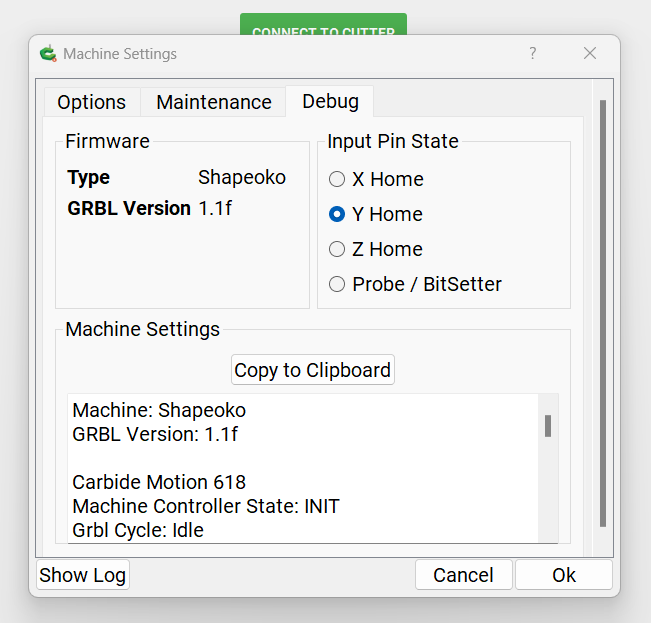Close the Machine Settings dialog
This screenshot has width=651, height=623.
tap(590, 54)
